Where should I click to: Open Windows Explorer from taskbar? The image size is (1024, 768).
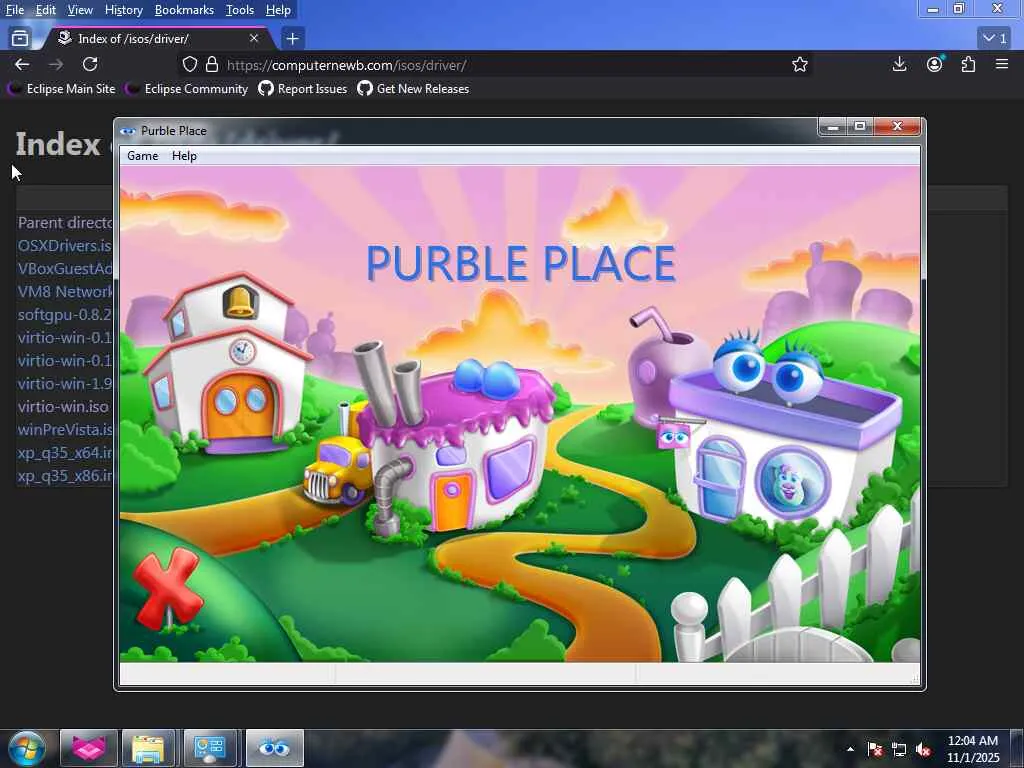[148, 748]
